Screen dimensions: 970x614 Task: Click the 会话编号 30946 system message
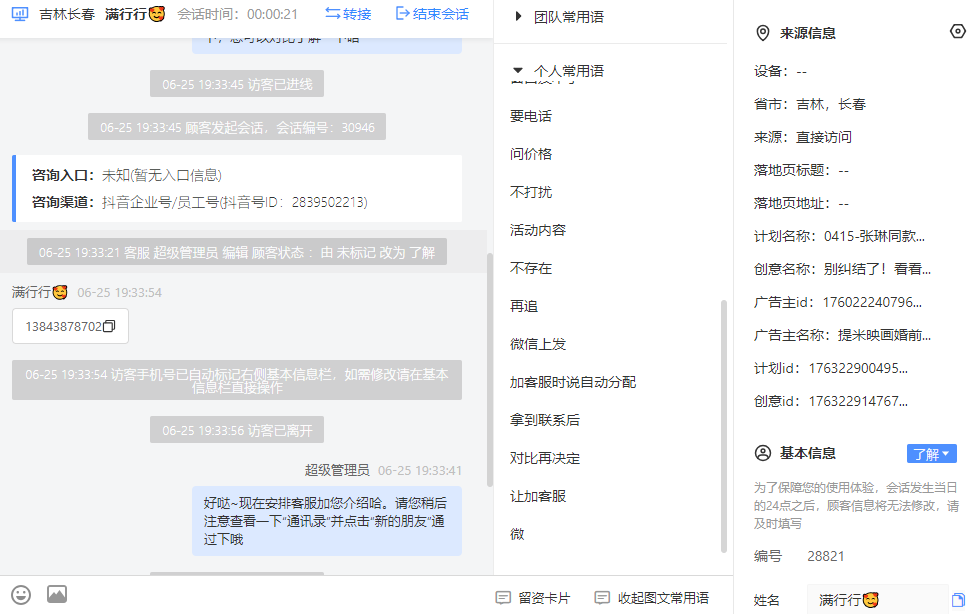[237, 127]
